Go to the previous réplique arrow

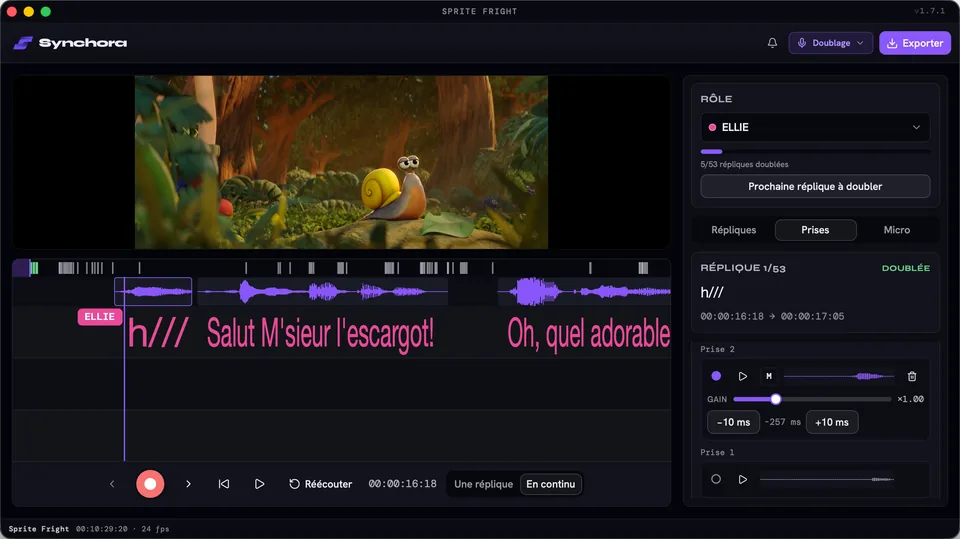click(112, 484)
